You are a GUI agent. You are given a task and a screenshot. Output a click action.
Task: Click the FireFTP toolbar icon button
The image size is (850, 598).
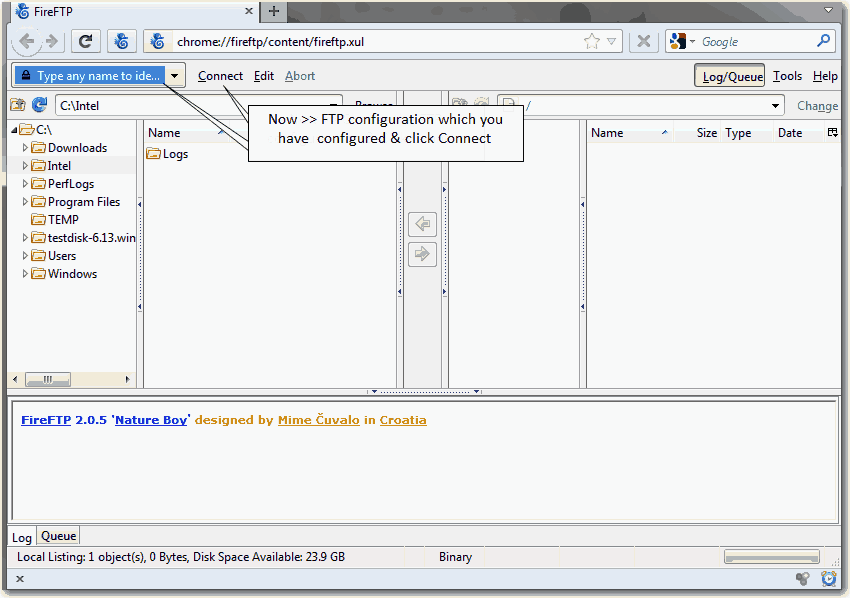tap(121, 41)
